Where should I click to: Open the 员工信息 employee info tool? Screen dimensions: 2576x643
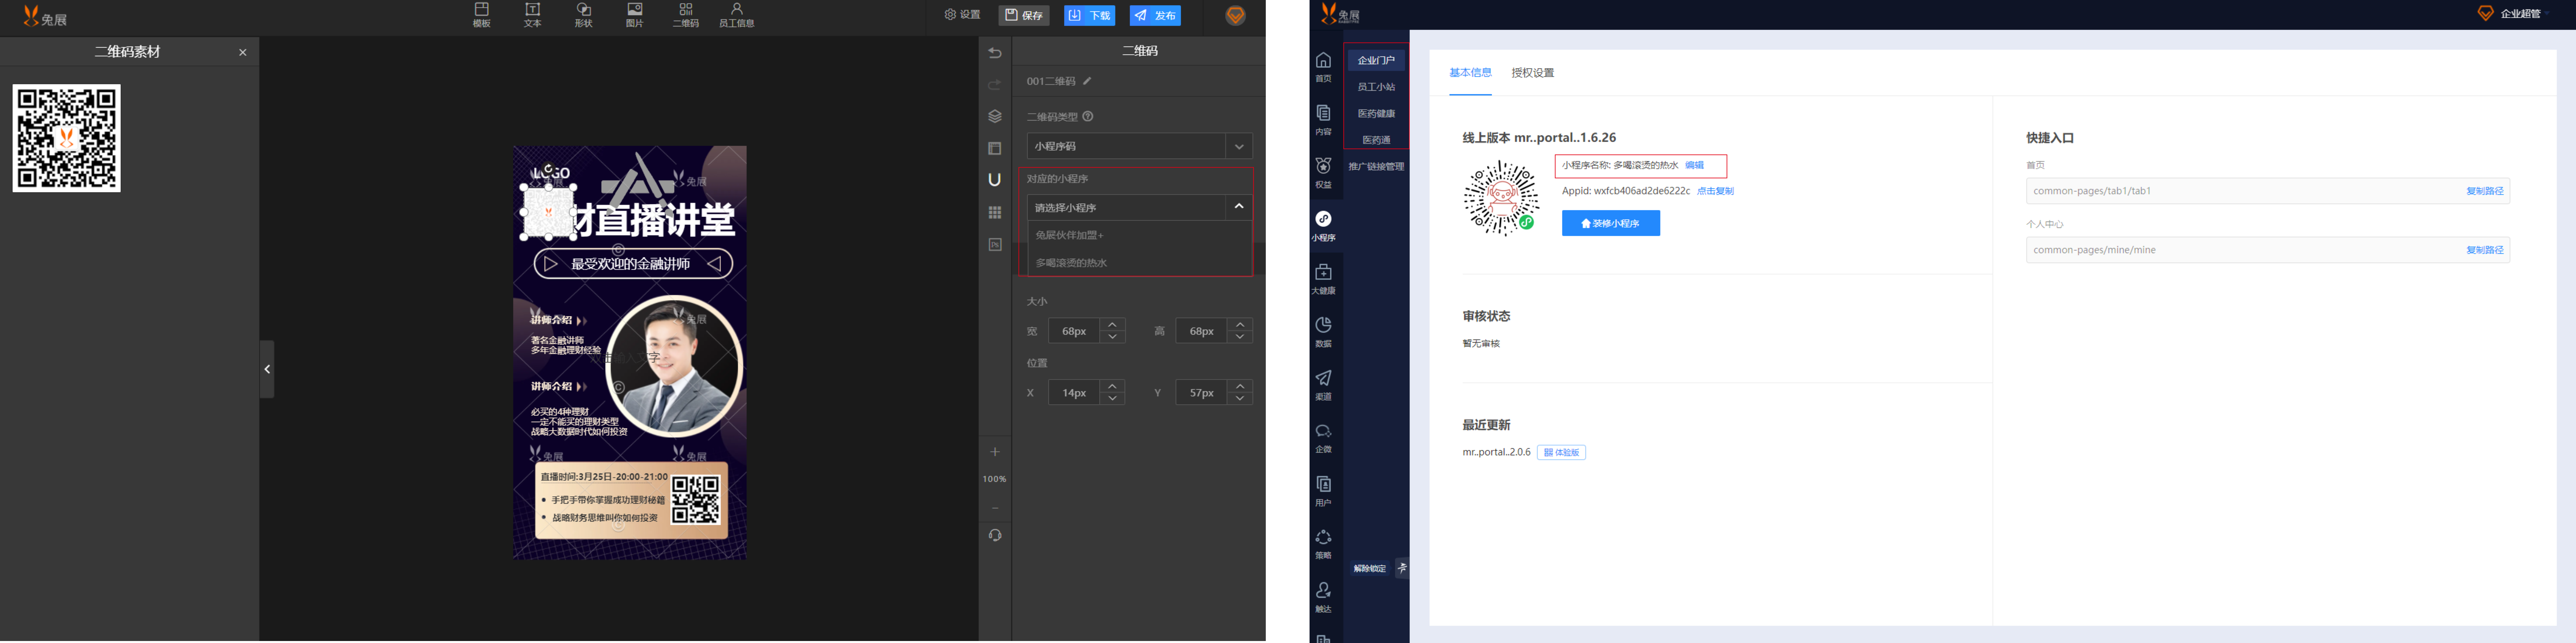point(737,15)
